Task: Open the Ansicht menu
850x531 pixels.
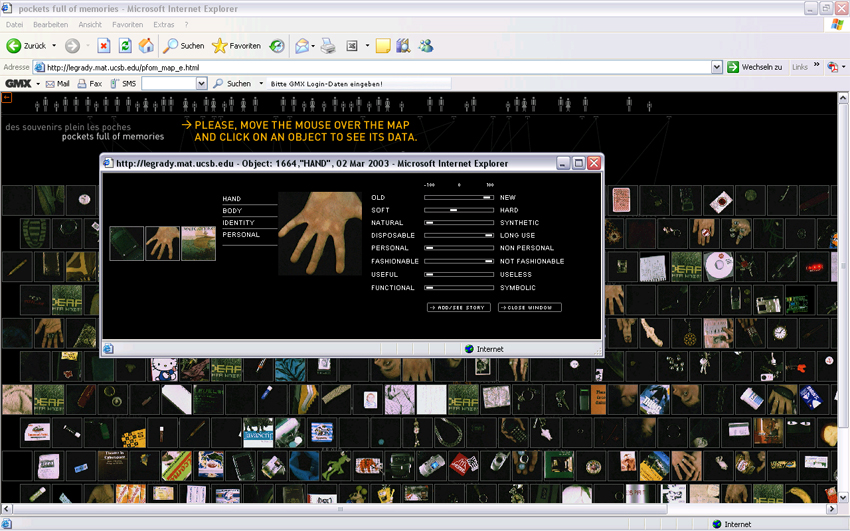Action: point(90,25)
